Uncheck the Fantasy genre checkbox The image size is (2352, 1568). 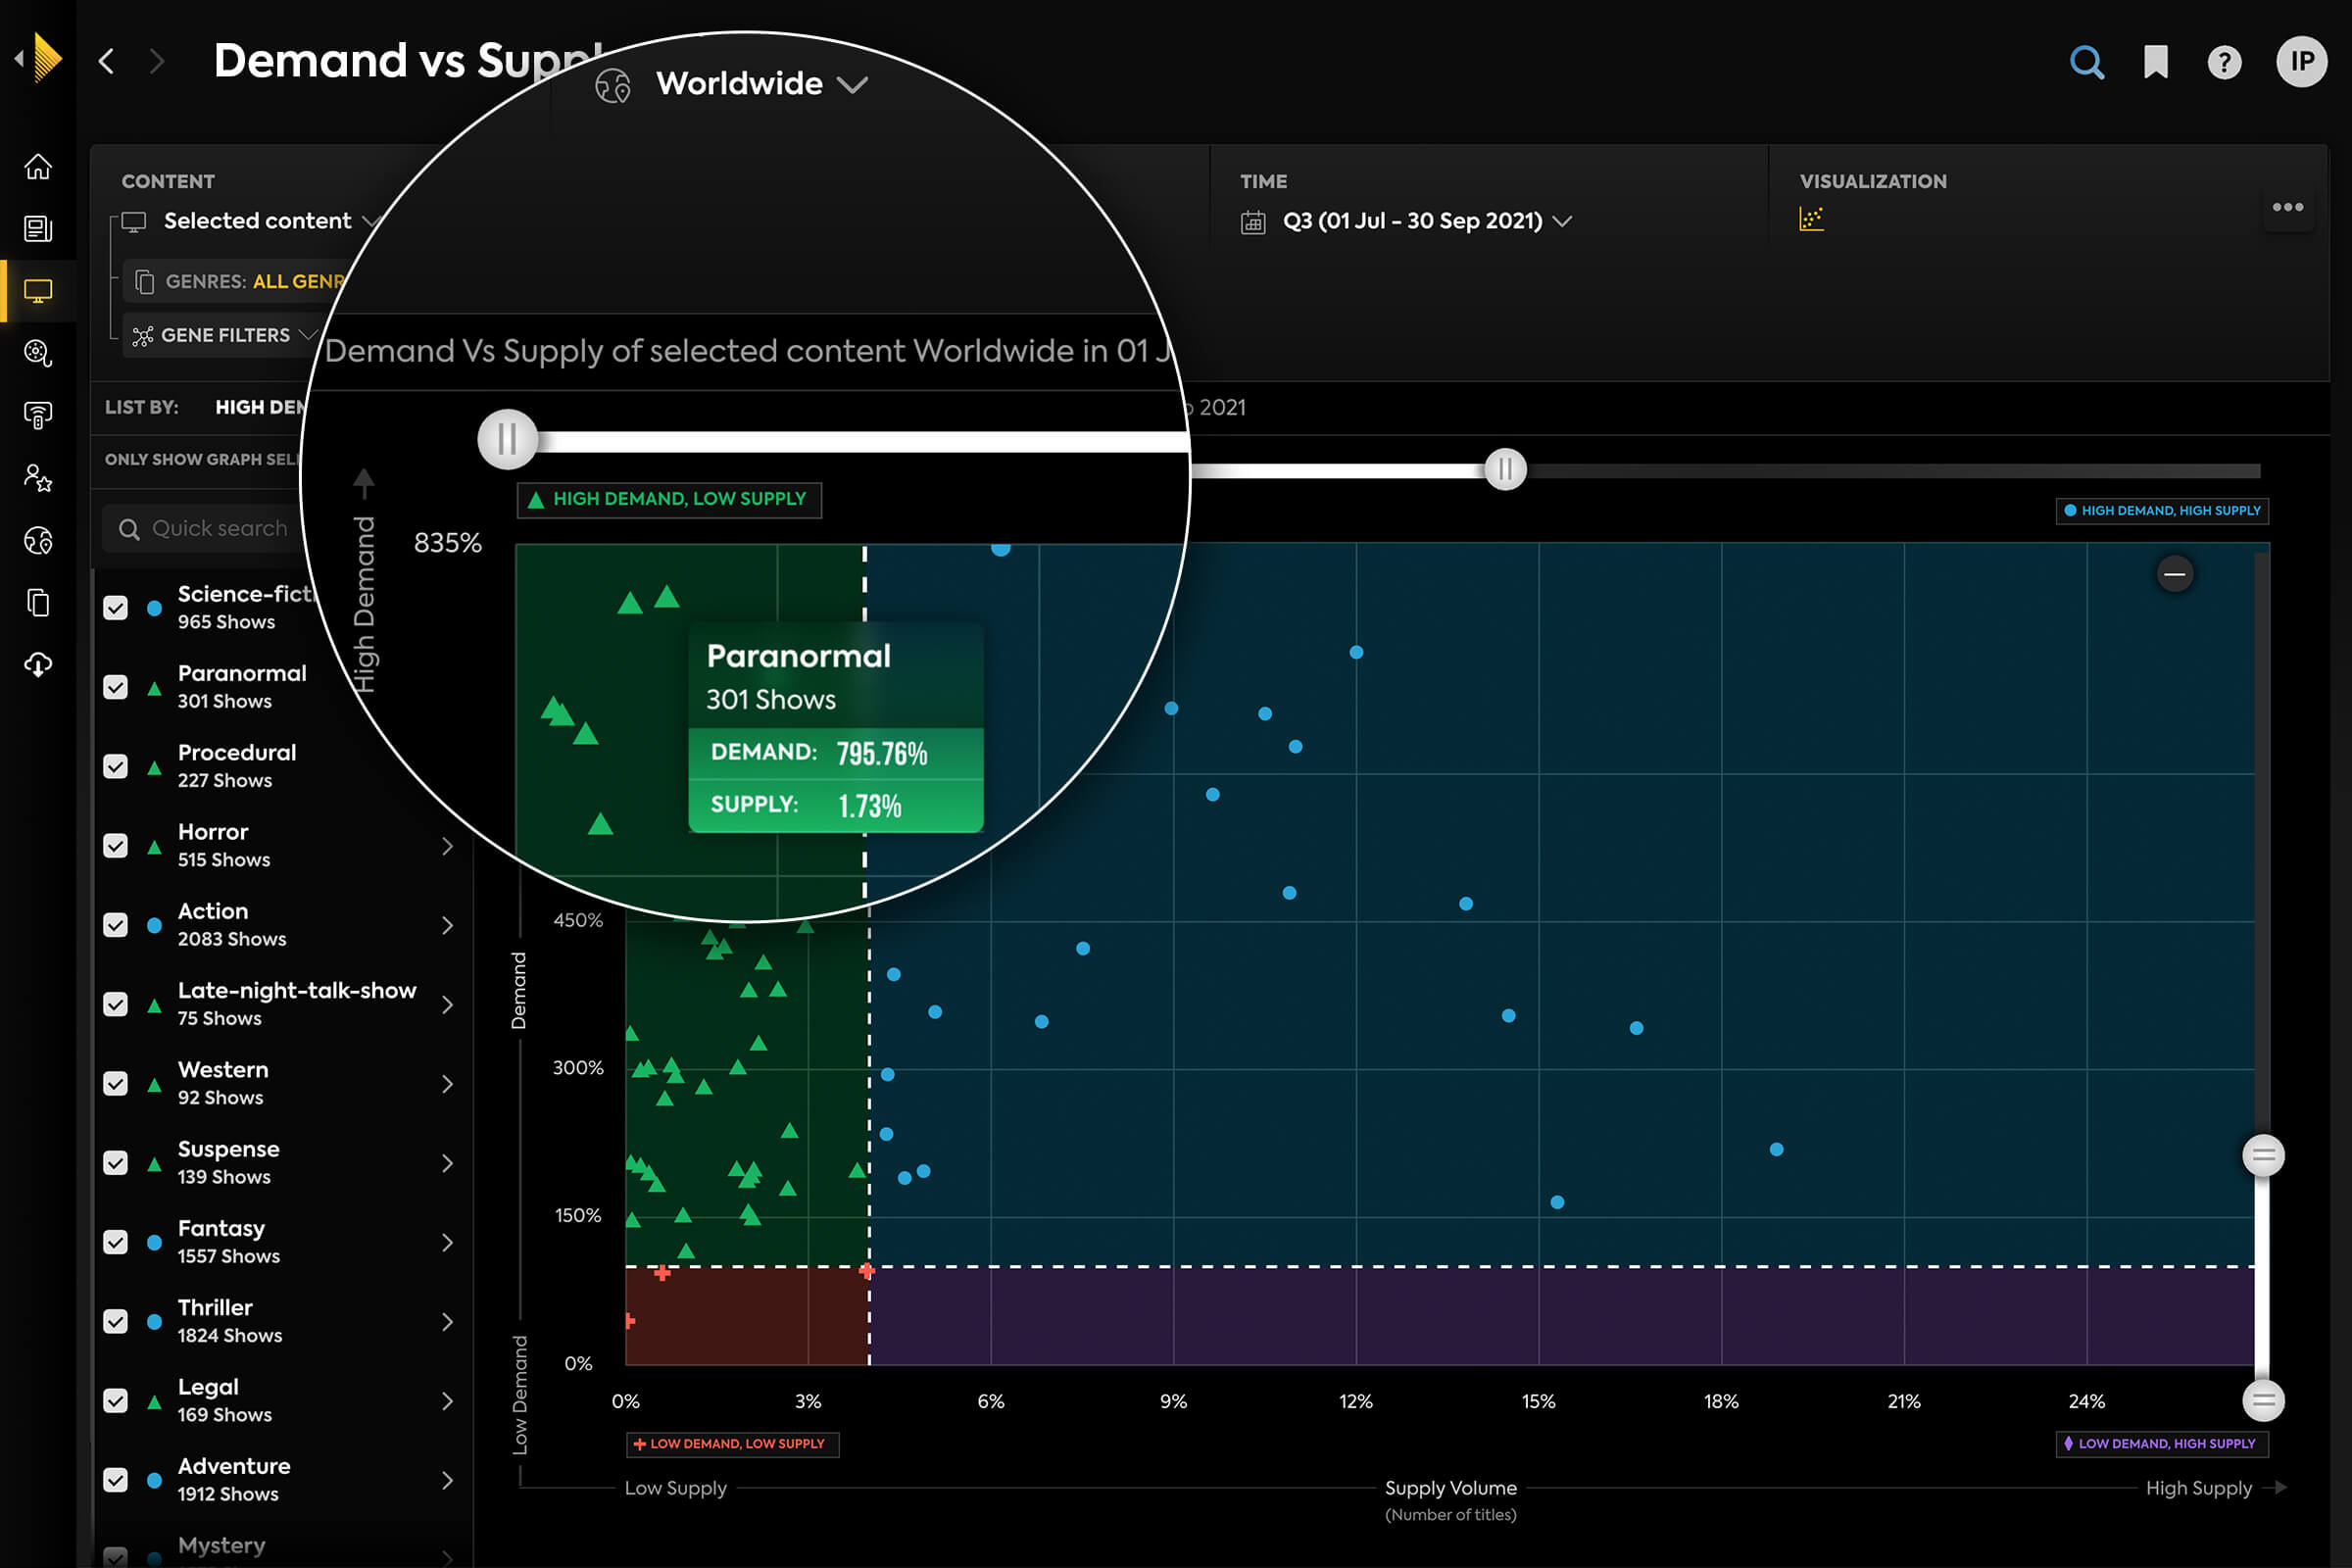coord(116,1242)
